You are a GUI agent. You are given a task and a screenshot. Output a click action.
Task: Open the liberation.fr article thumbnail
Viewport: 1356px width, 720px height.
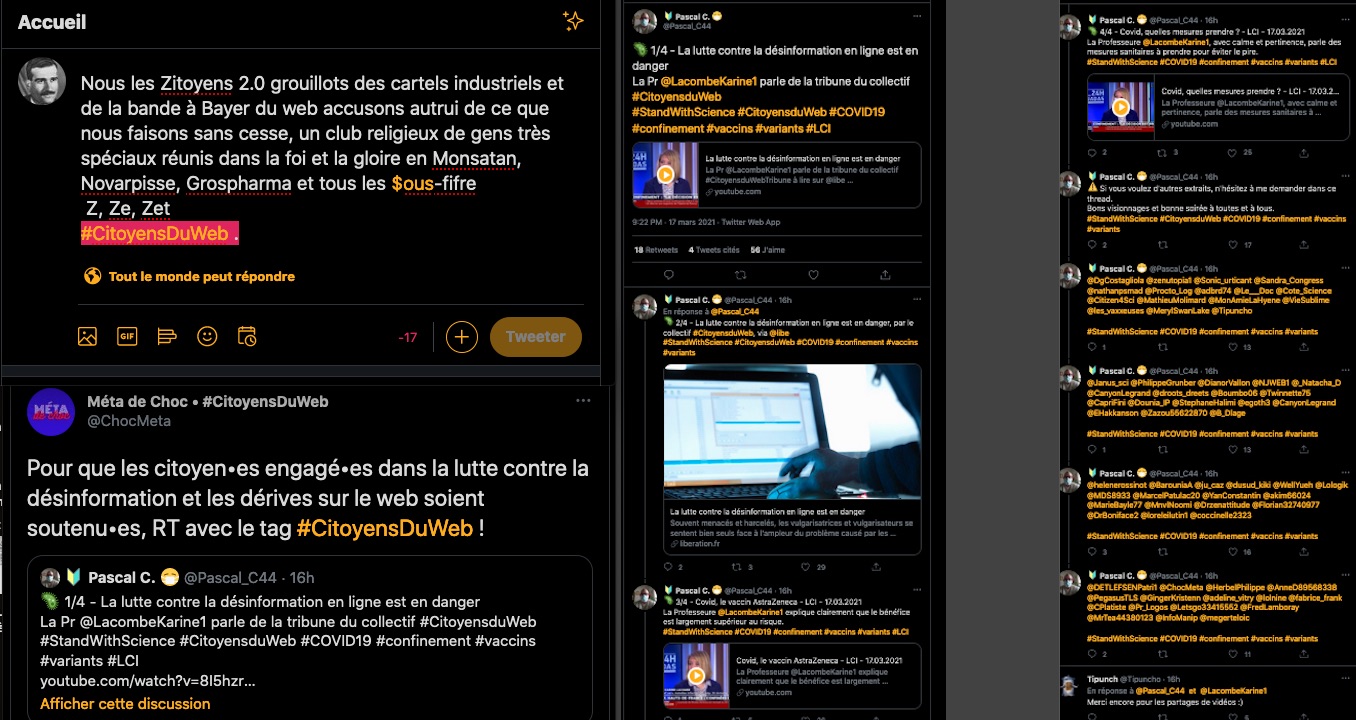click(x=792, y=432)
